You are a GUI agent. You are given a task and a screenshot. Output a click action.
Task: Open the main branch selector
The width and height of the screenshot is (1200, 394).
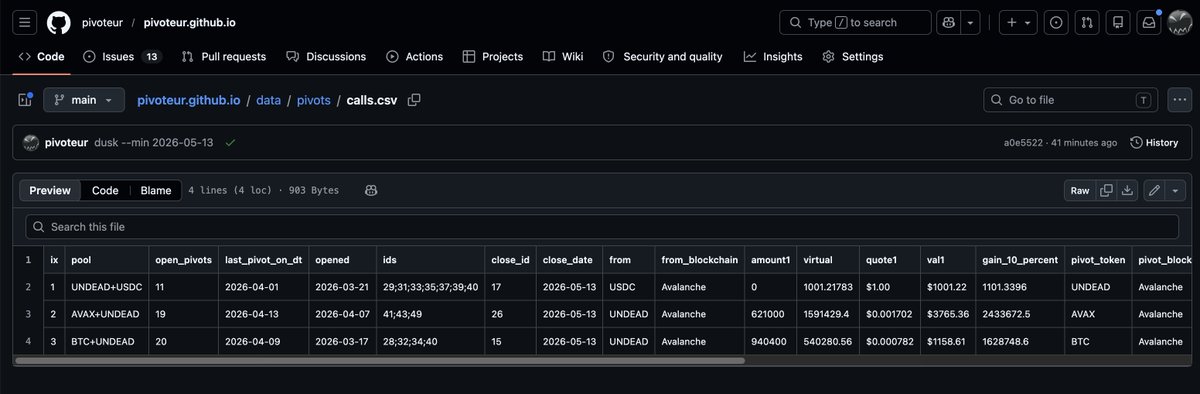[84, 100]
